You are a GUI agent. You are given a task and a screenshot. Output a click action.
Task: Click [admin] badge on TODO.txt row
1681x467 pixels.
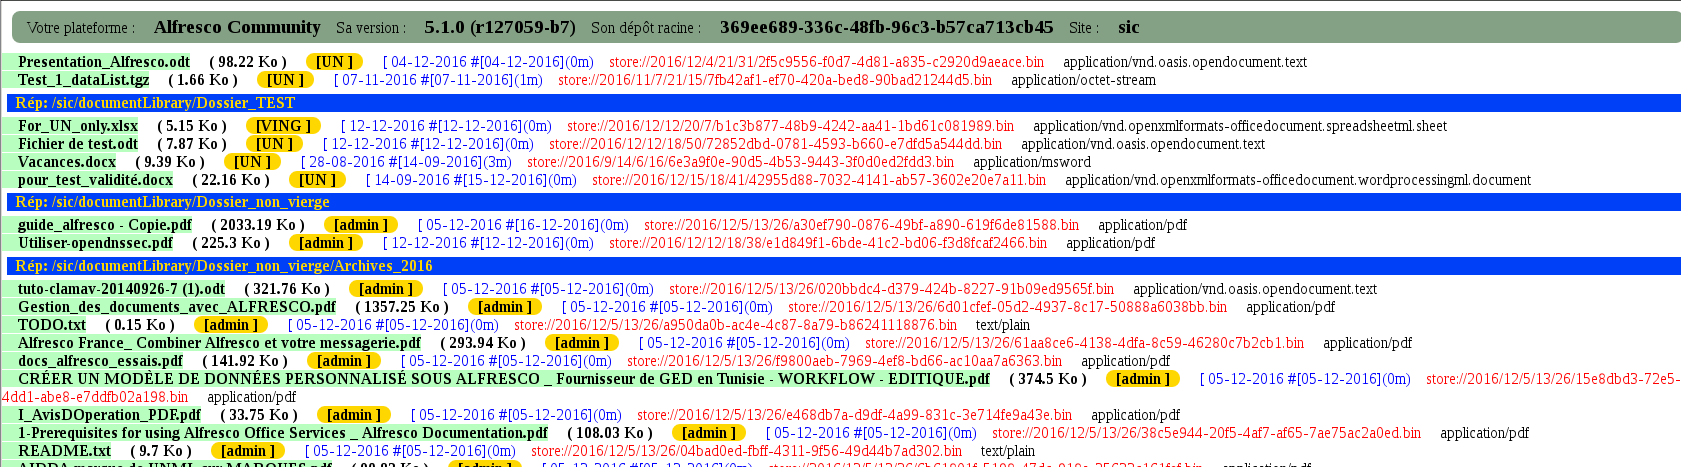pyautogui.click(x=231, y=325)
